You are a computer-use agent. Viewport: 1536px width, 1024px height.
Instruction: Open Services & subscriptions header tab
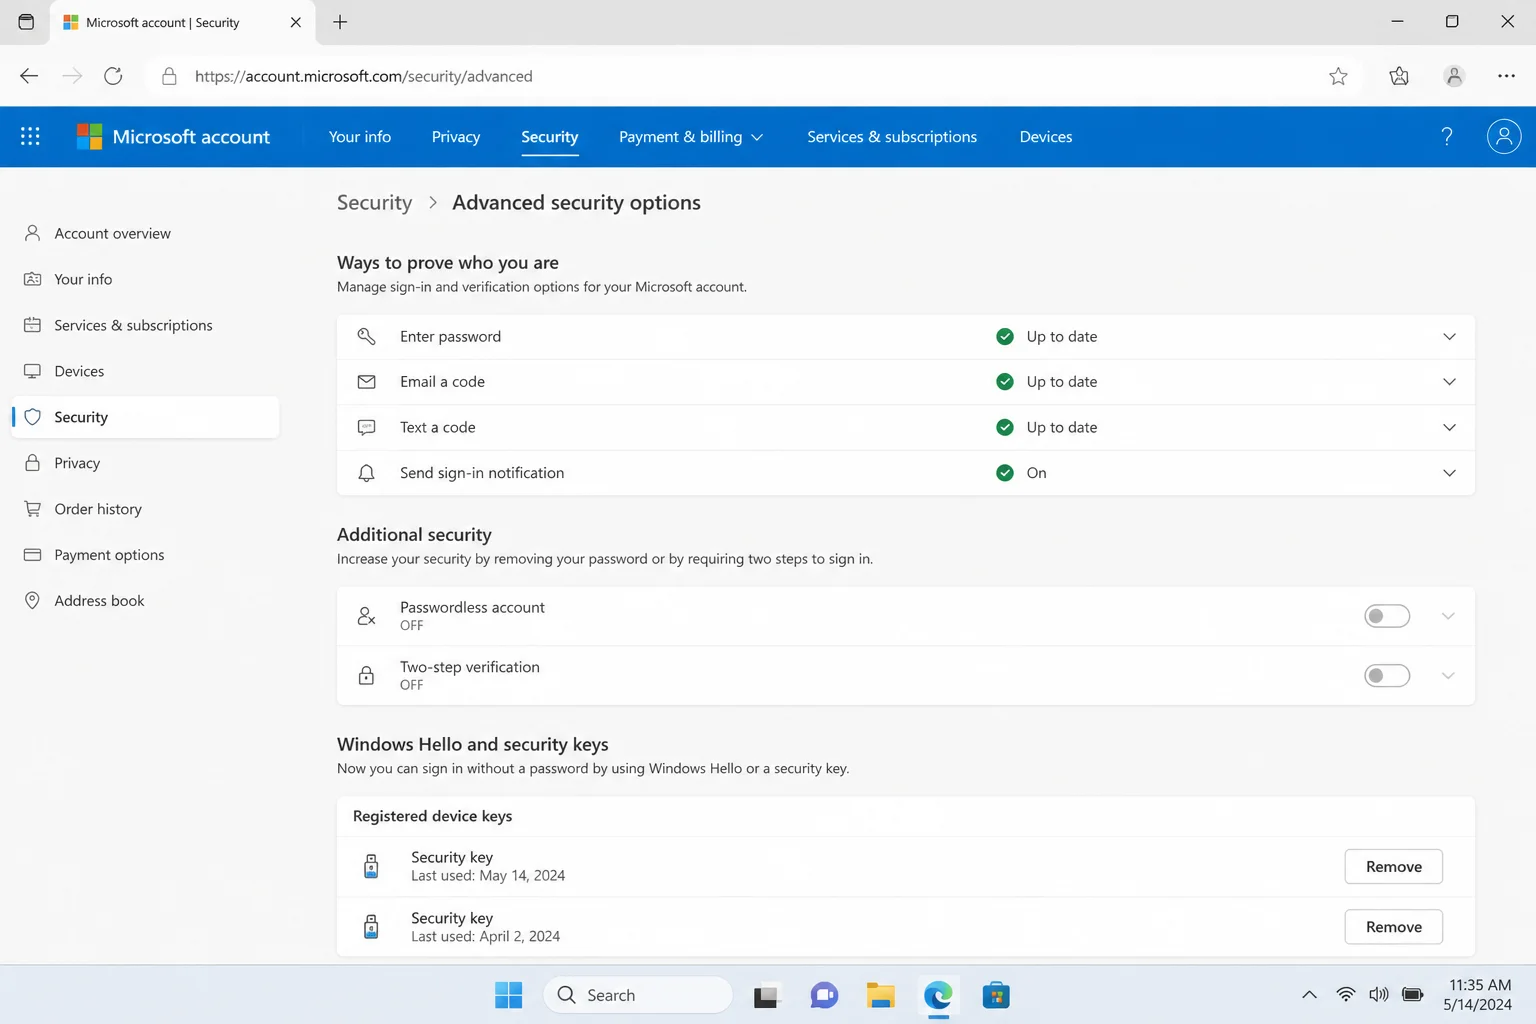(x=892, y=137)
